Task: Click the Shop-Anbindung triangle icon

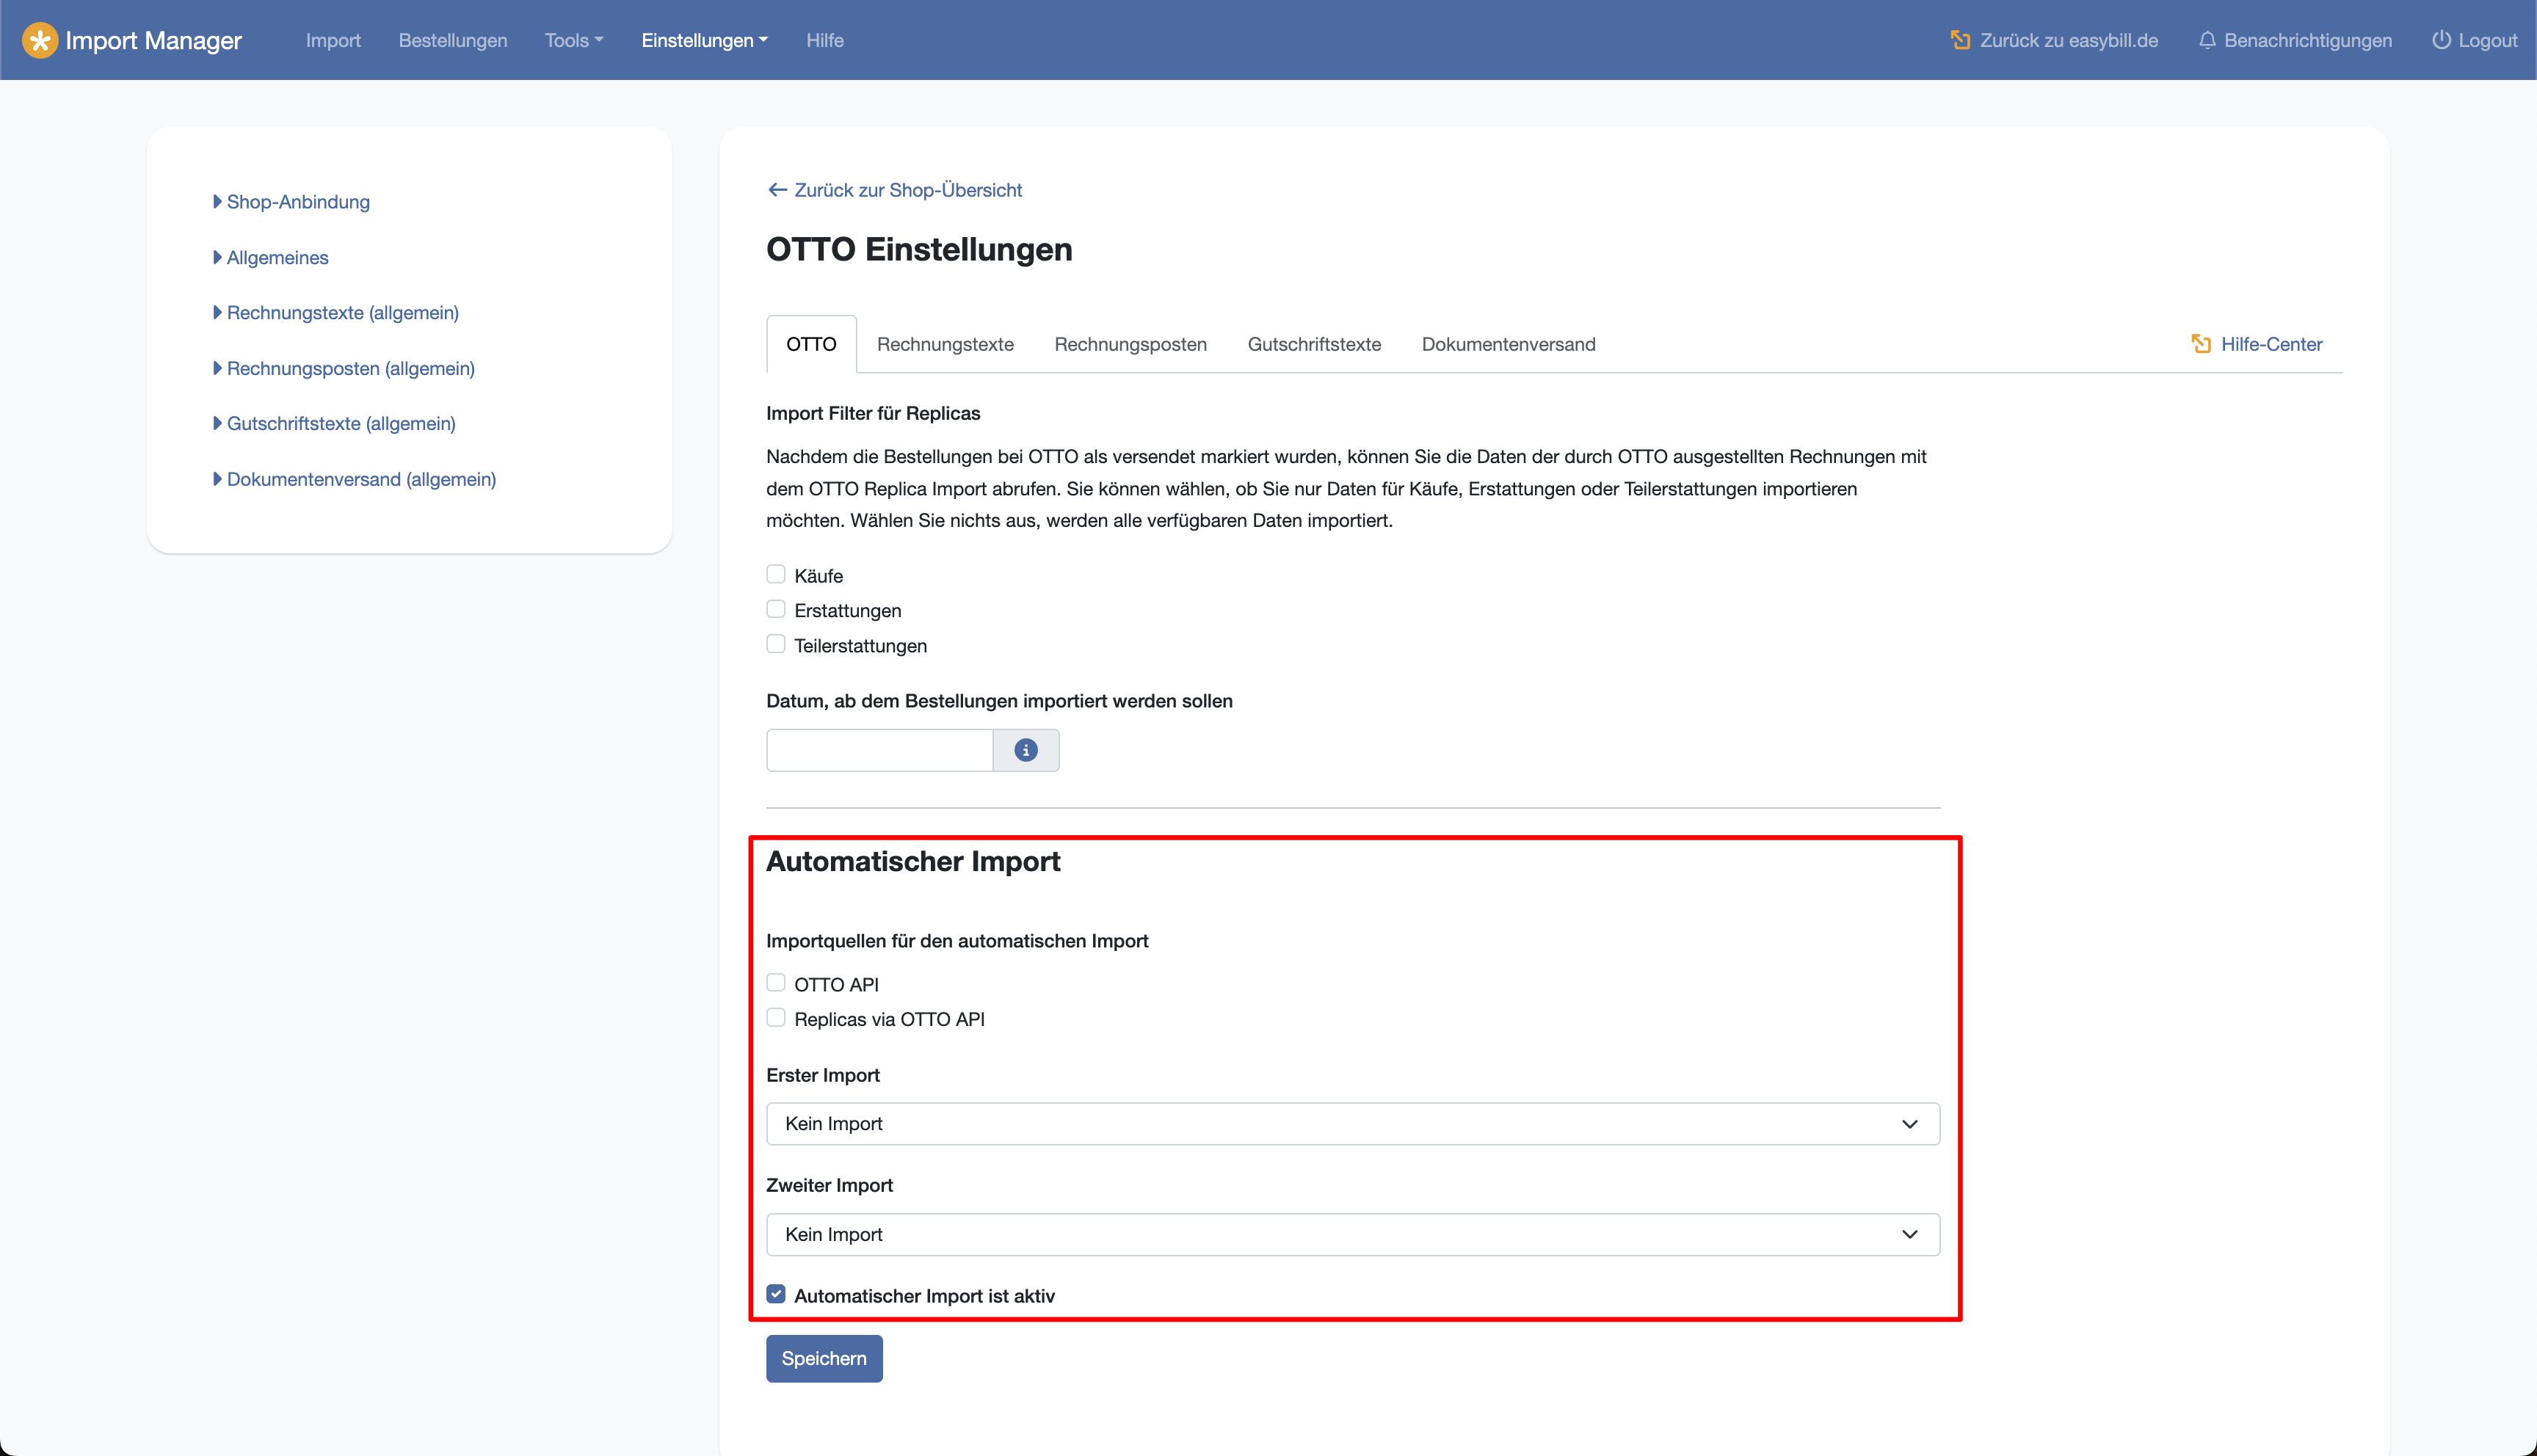Action: [x=217, y=202]
